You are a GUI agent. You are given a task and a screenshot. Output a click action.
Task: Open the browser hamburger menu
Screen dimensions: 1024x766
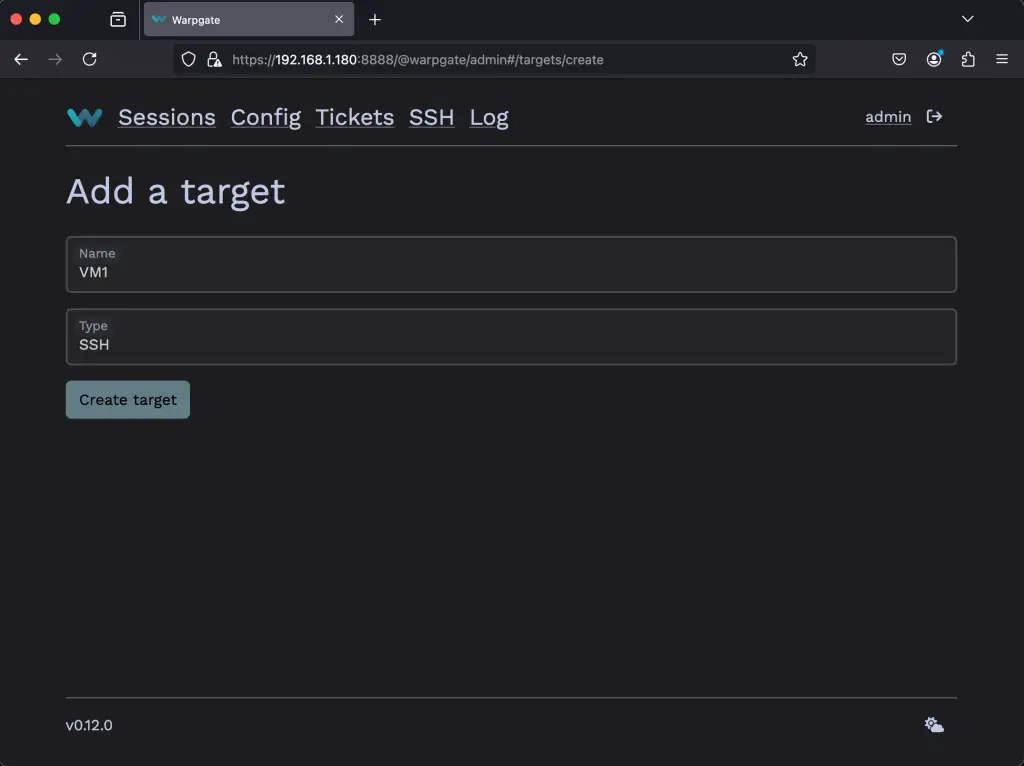(x=1002, y=59)
